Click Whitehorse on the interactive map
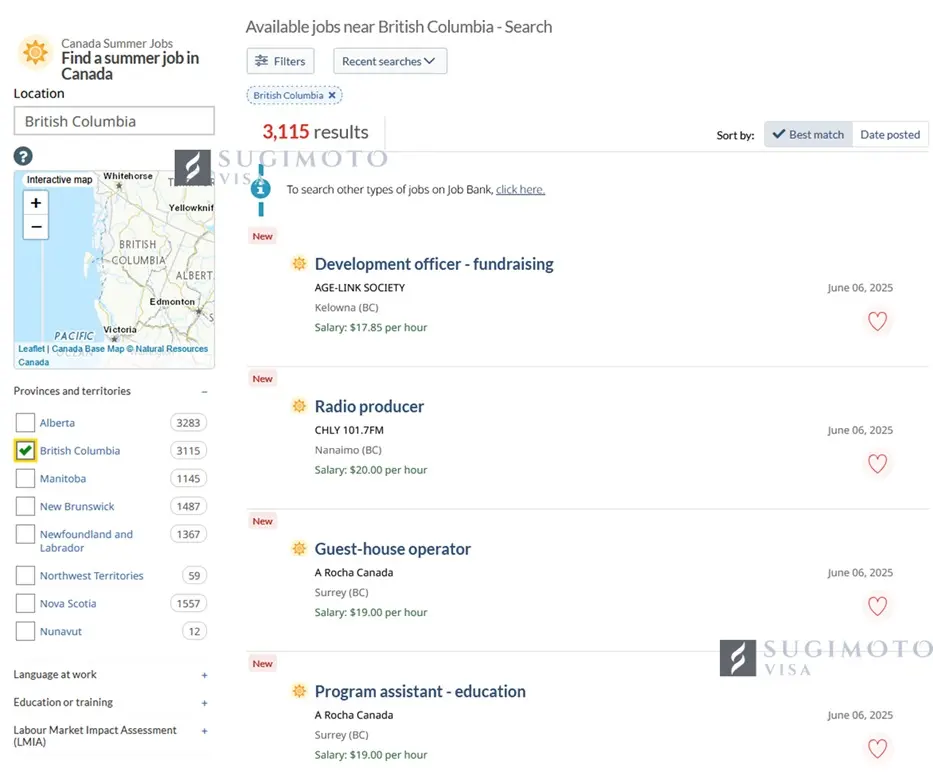Image resolution: width=933 pixels, height=780 pixels. (127, 176)
